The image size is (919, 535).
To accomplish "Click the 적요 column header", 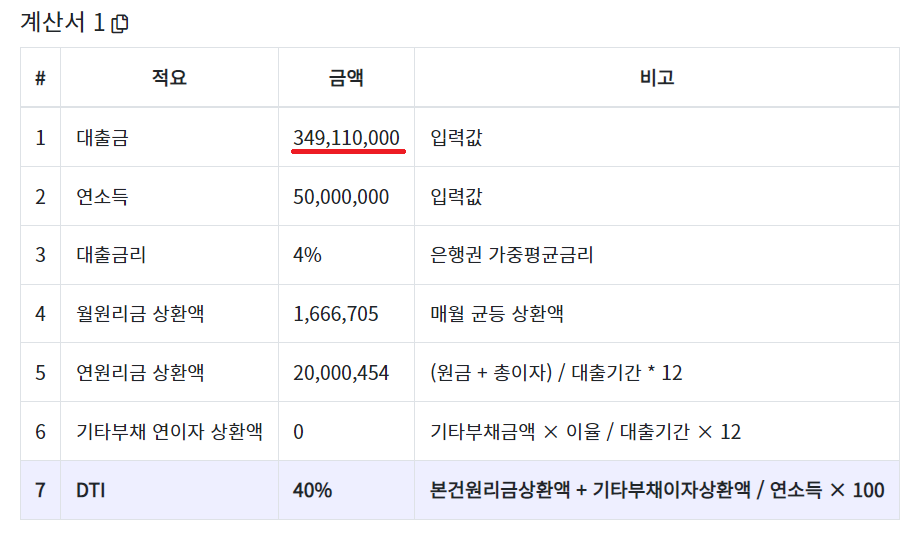I will (169, 77).
